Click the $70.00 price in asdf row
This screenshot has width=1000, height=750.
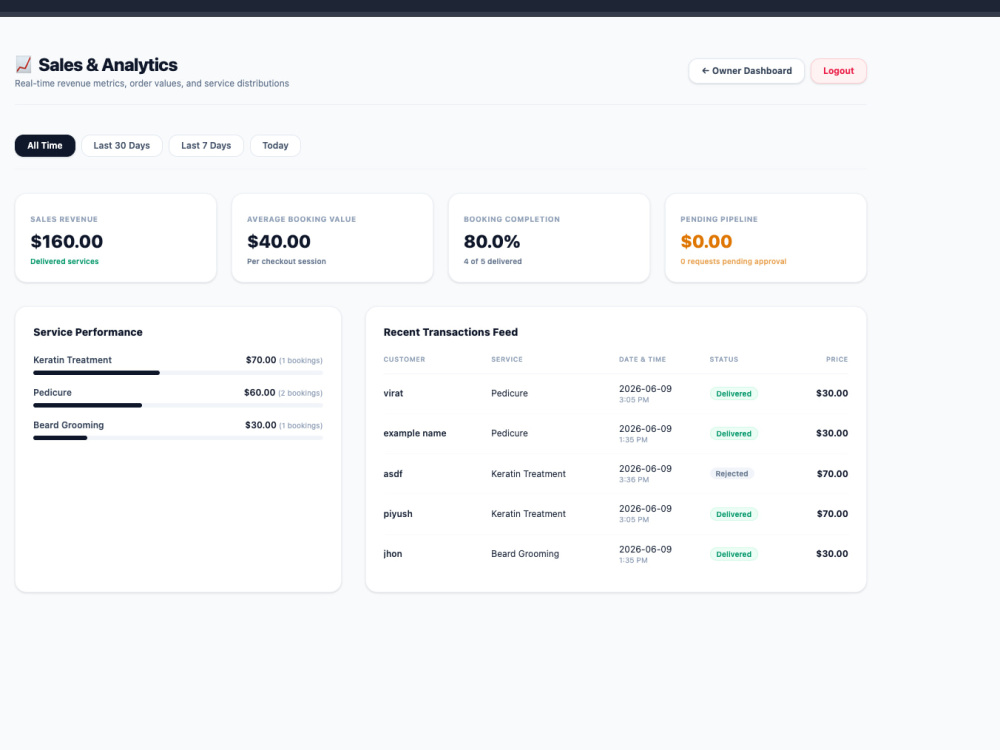[832, 474]
